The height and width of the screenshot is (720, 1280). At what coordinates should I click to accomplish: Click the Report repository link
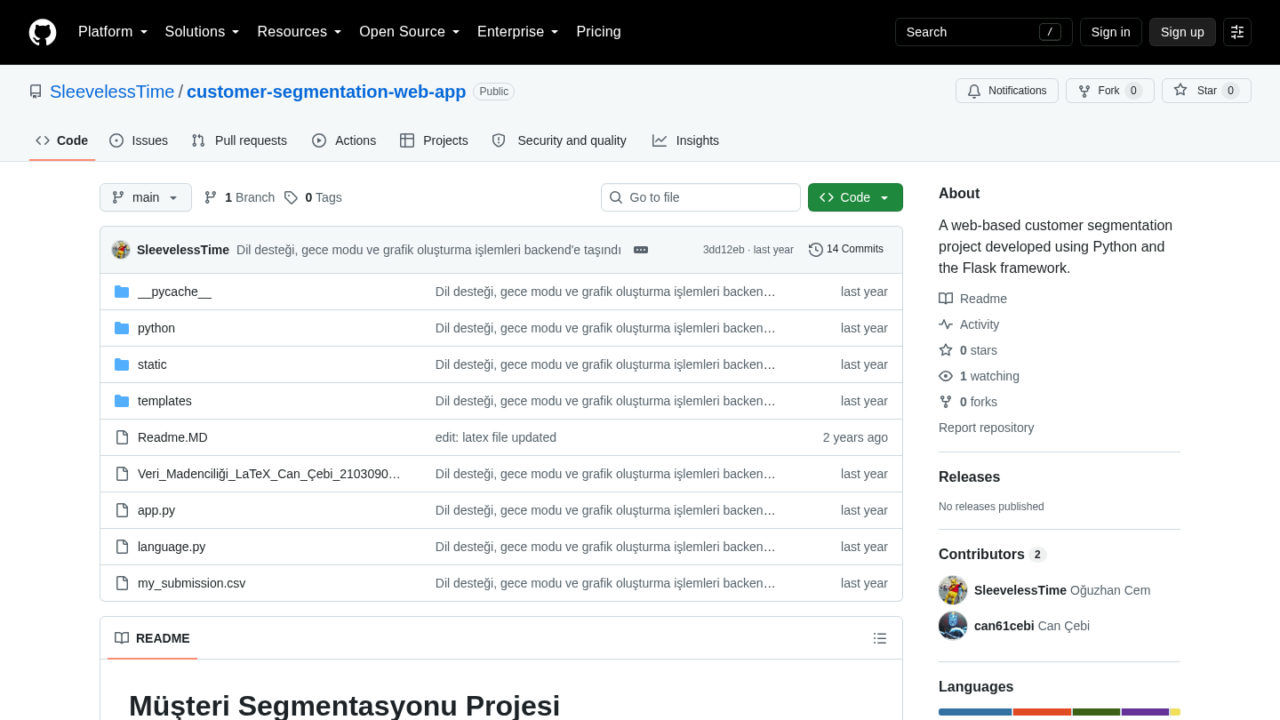click(x=986, y=428)
